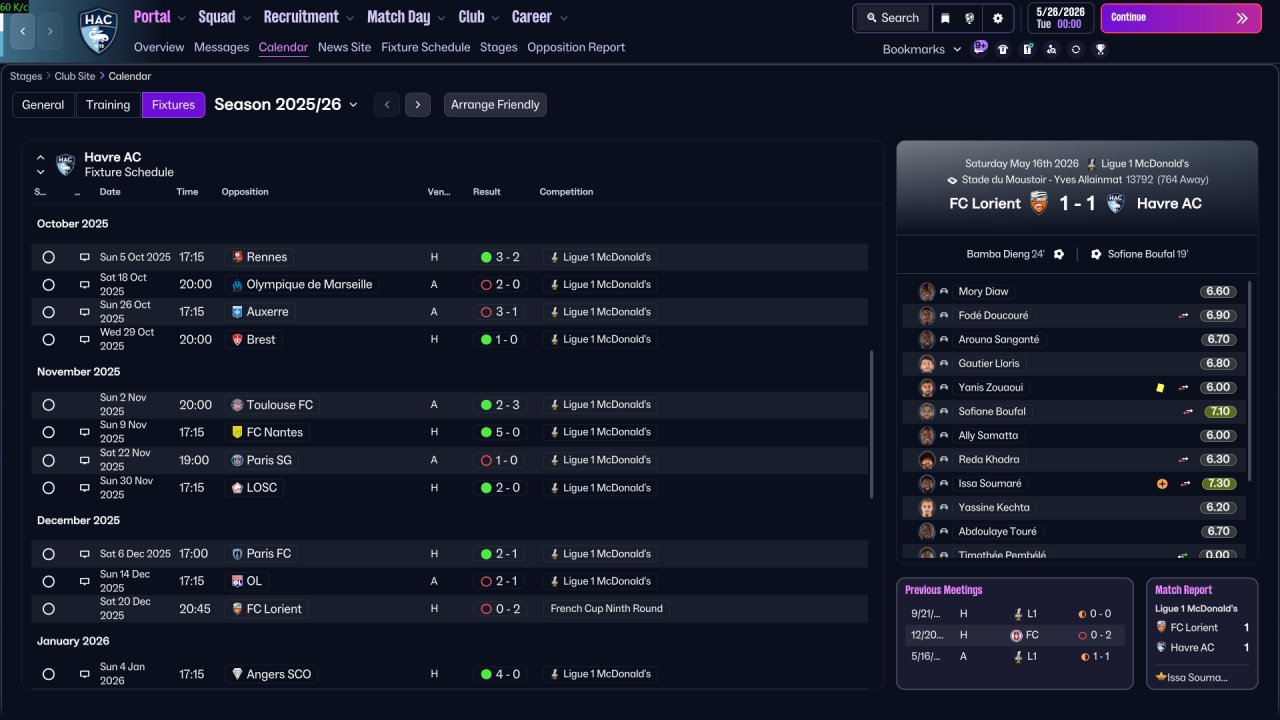Click the TV icon on the Rennes row
Screen dimensions: 1280x720
tap(85, 257)
